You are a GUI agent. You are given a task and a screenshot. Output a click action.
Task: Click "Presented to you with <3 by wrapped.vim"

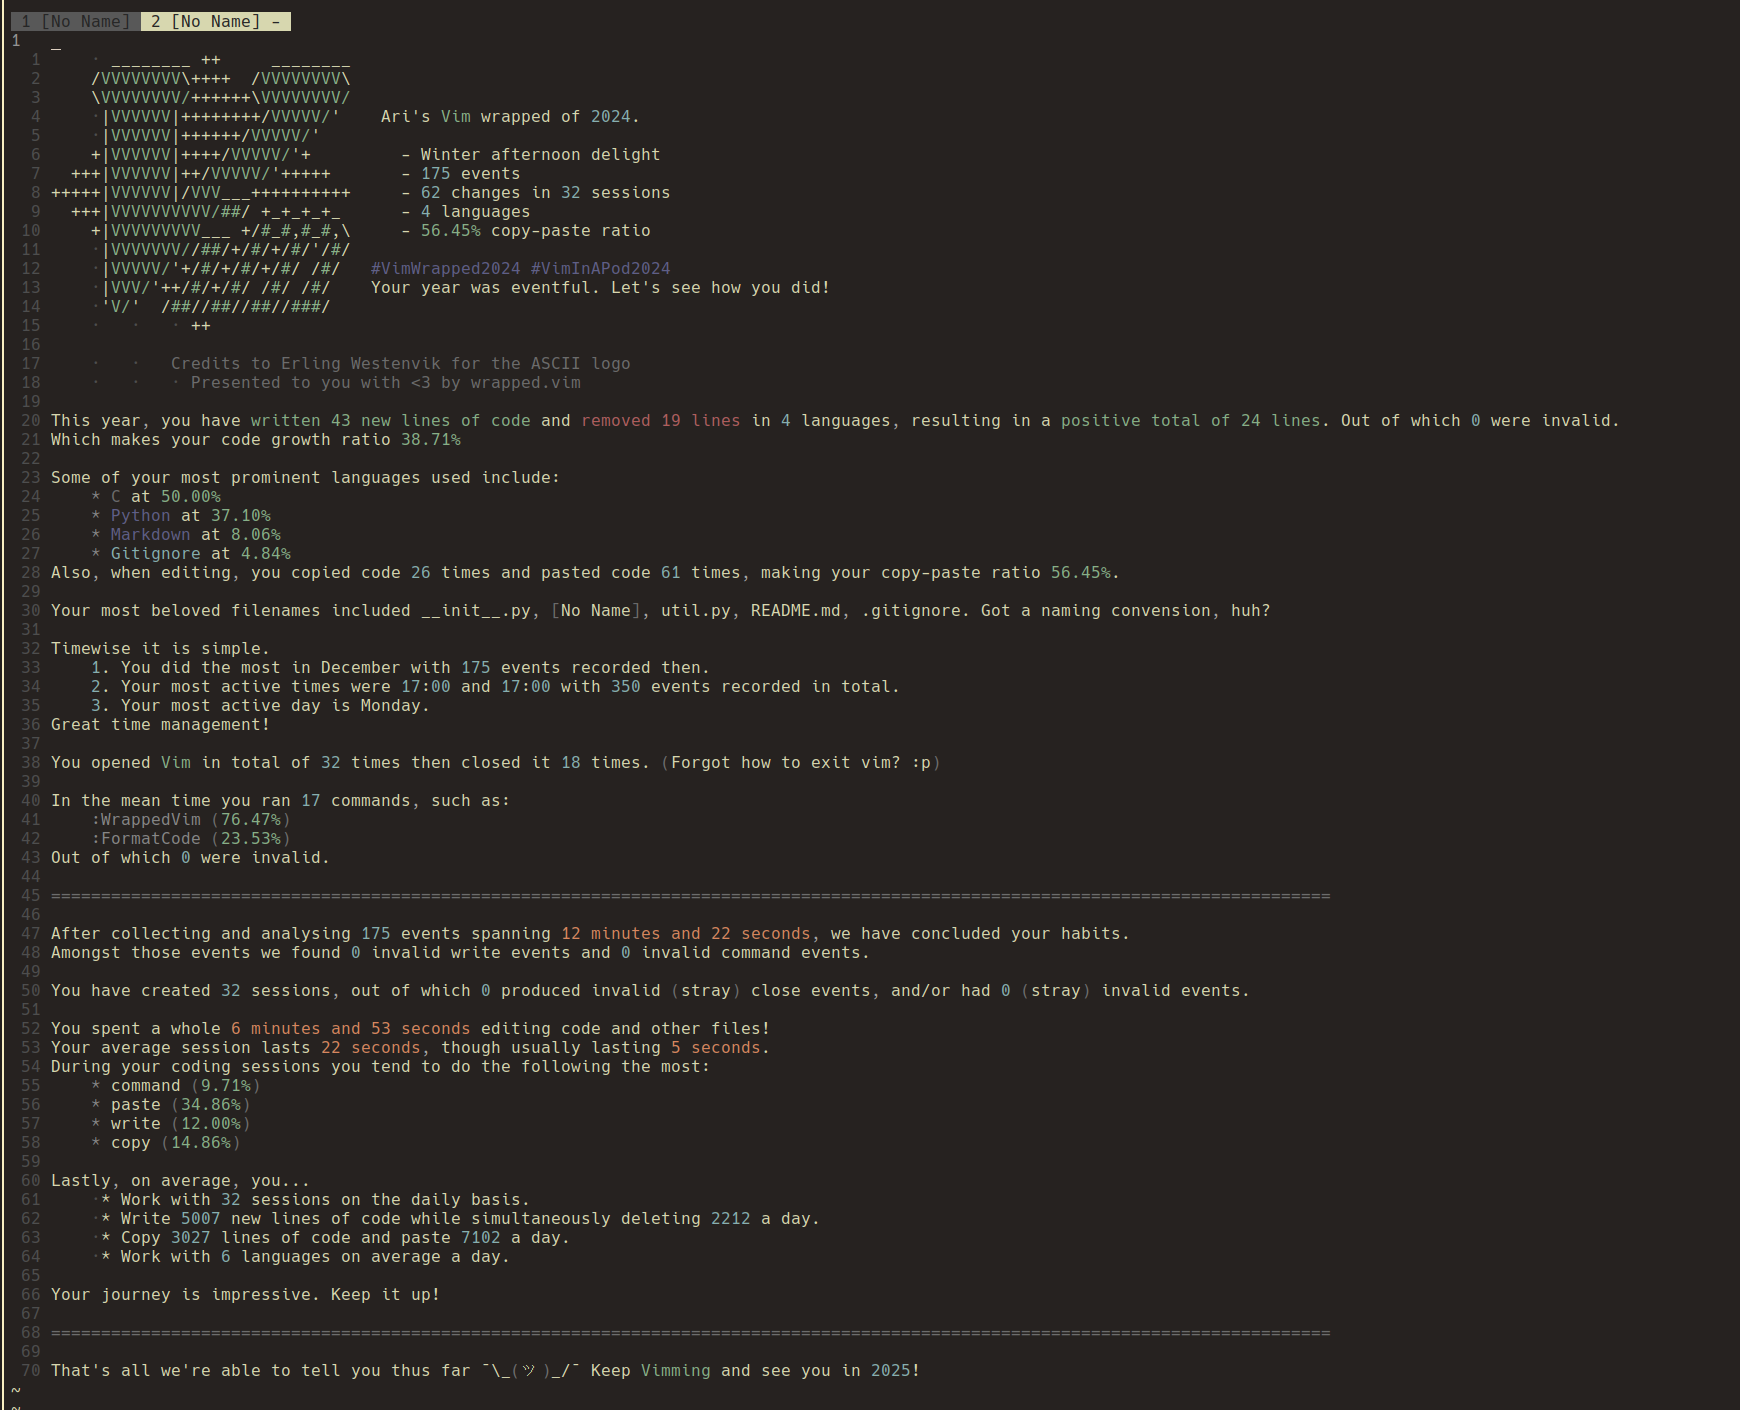point(385,382)
